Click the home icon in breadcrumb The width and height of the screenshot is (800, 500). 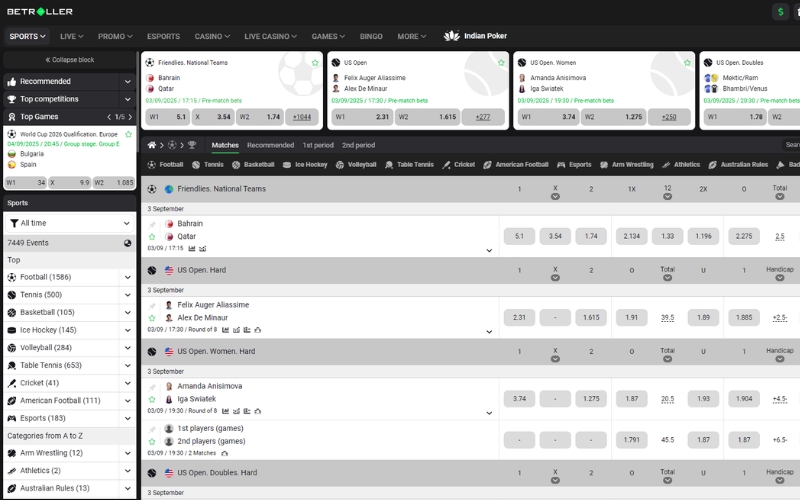(x=152, y=145)
